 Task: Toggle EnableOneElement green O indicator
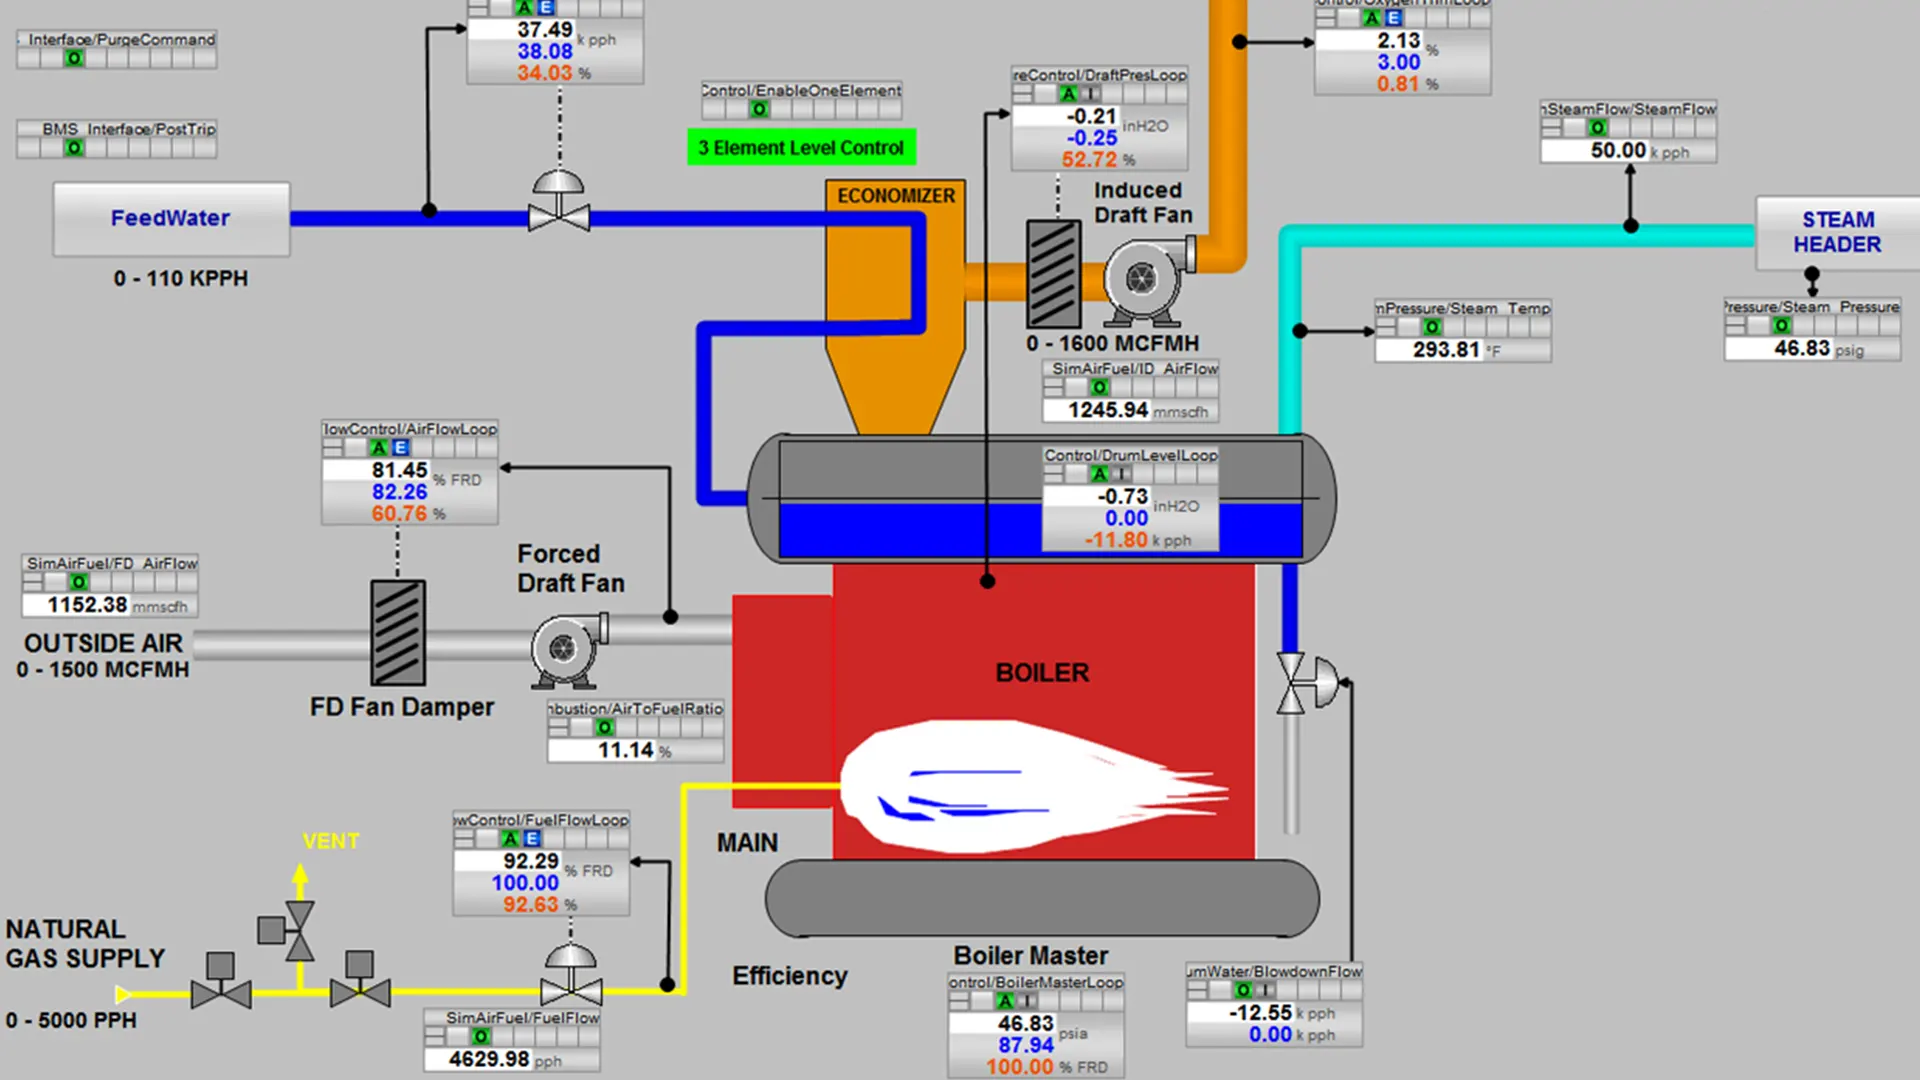759,110
